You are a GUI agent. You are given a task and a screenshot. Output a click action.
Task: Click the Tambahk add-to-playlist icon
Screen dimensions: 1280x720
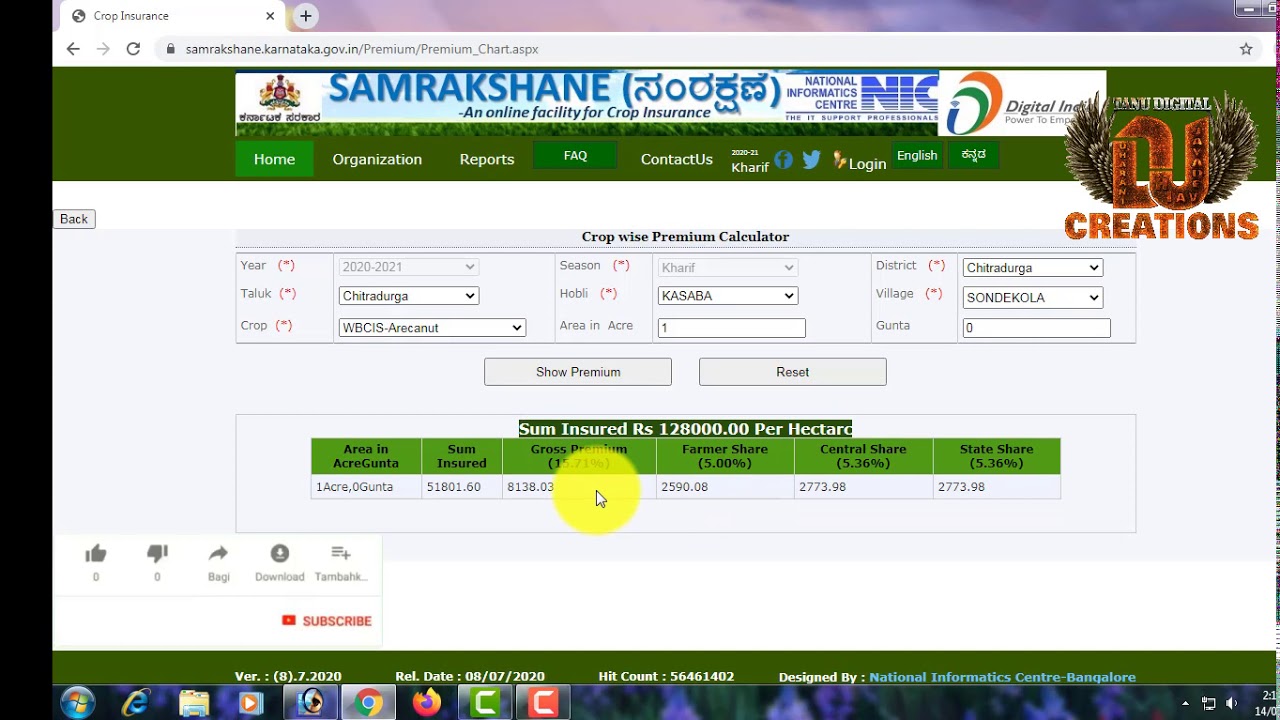[341, 554]
